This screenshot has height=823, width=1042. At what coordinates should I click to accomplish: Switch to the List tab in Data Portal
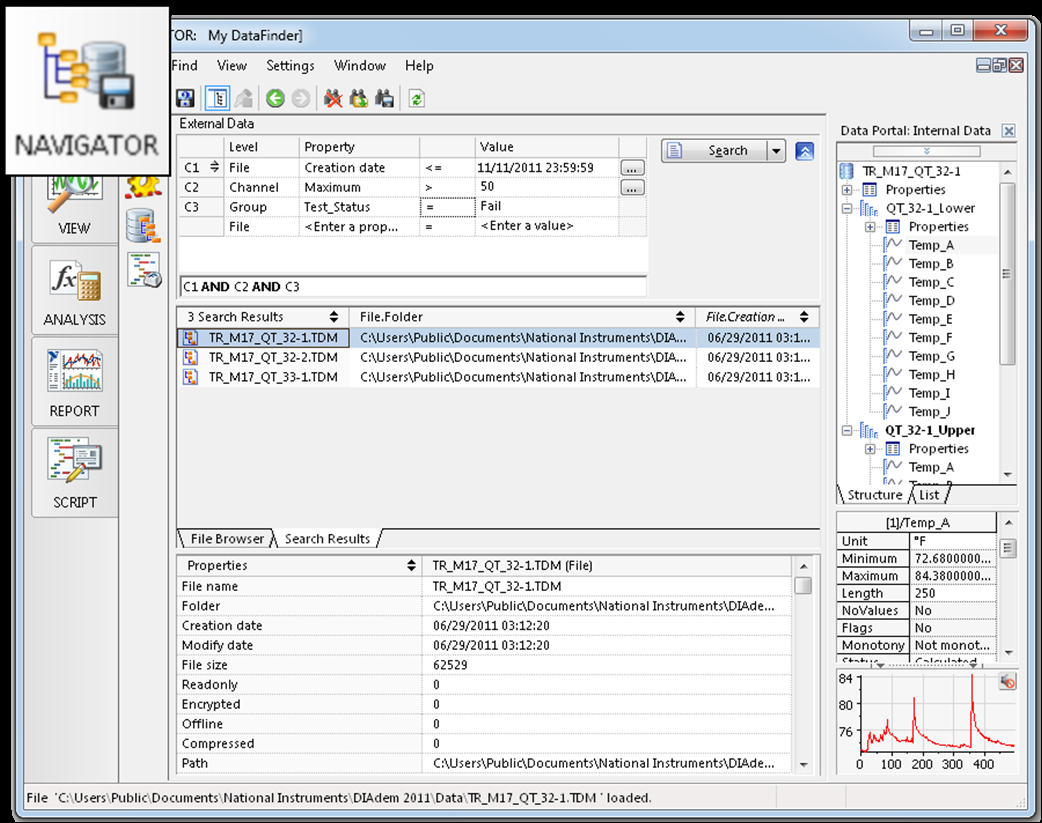(x=929, y=495)
